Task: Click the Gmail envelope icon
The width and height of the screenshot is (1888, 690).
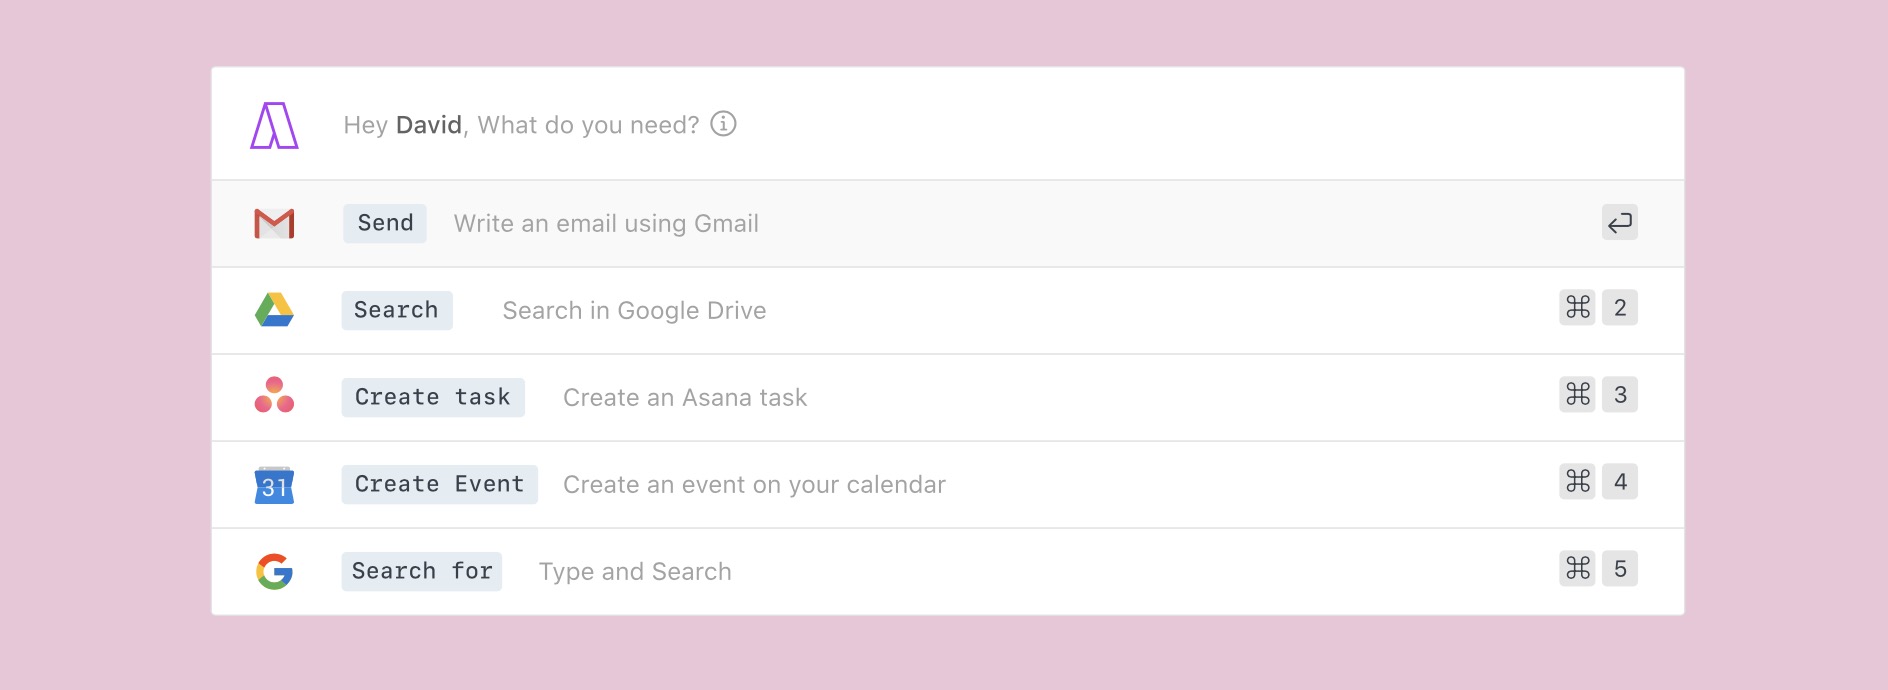Action: pyautogui.click(x=274, y=223)
